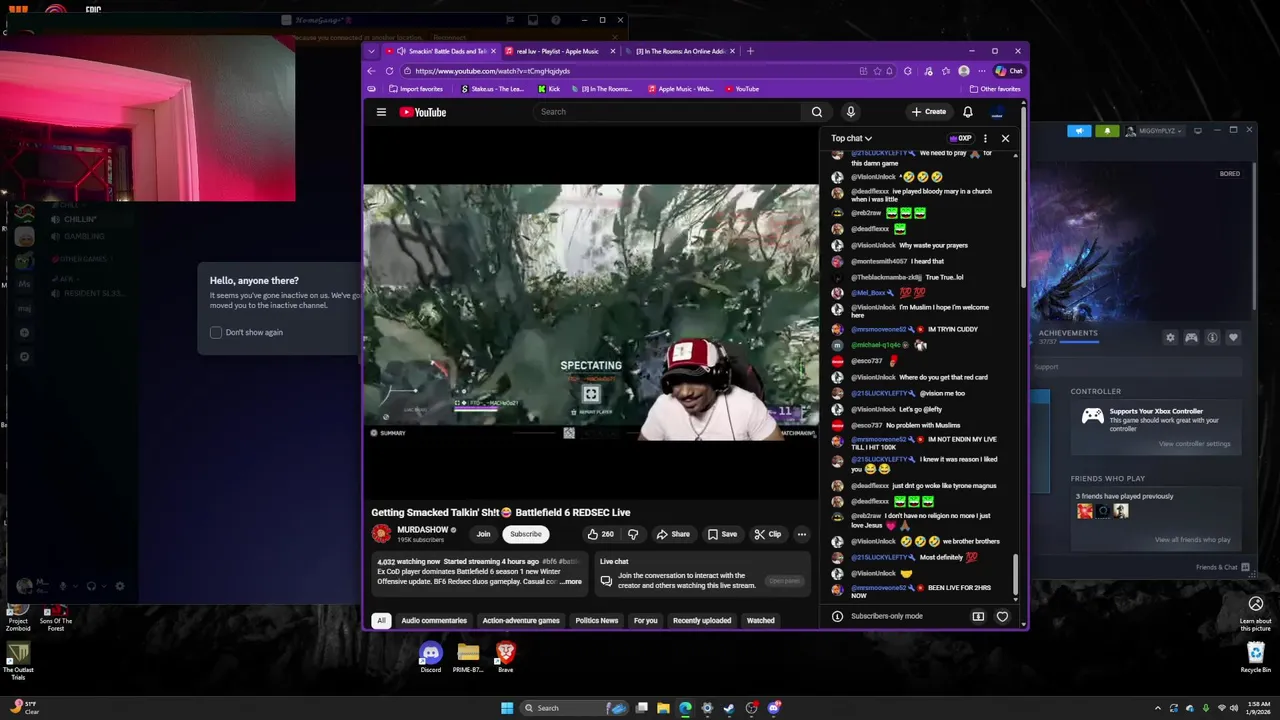The width and height of the screenshot is (1280, 720).
Task: Click View controller settings in Steam
Action: [1194, 444]
